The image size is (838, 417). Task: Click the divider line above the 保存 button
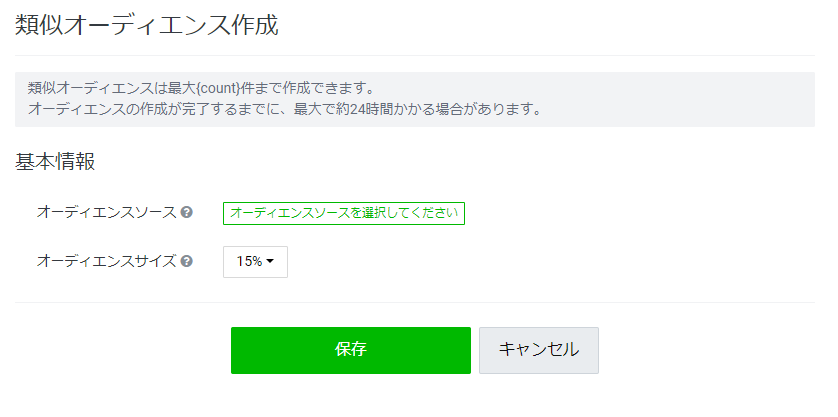pos(415,303)
